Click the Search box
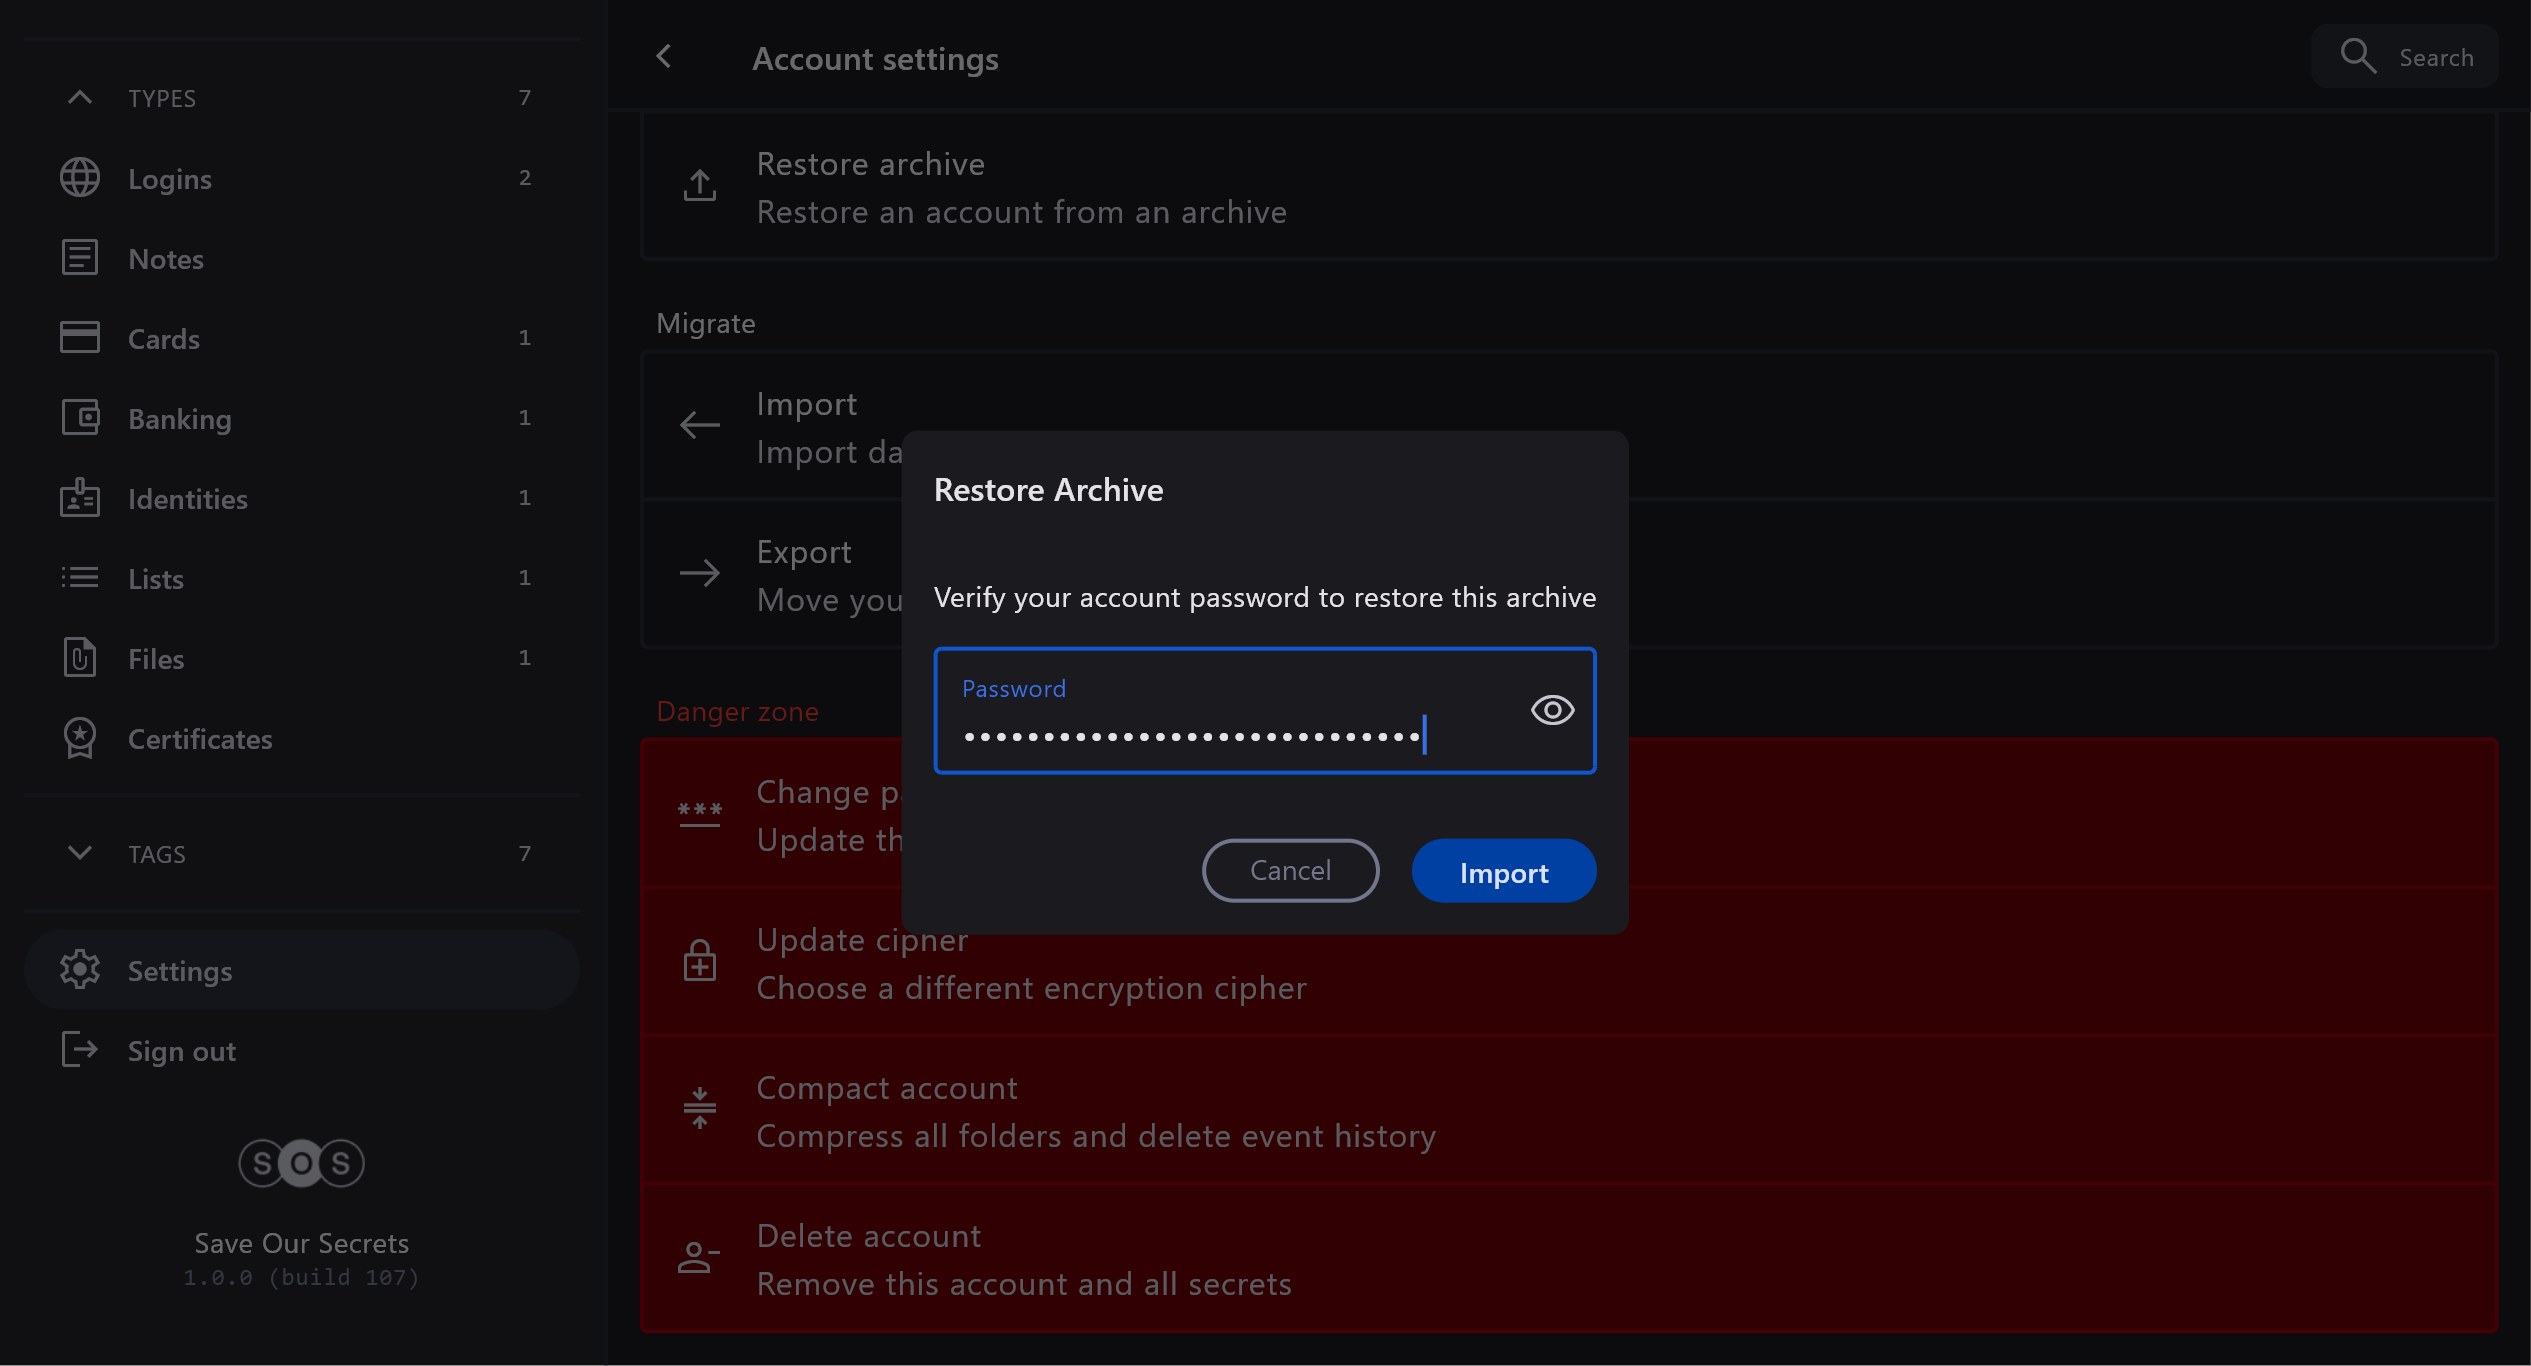Image resolution: width=2531 pixels, height=1366 pixels. pyautogui.click(x=2405, y=57)
